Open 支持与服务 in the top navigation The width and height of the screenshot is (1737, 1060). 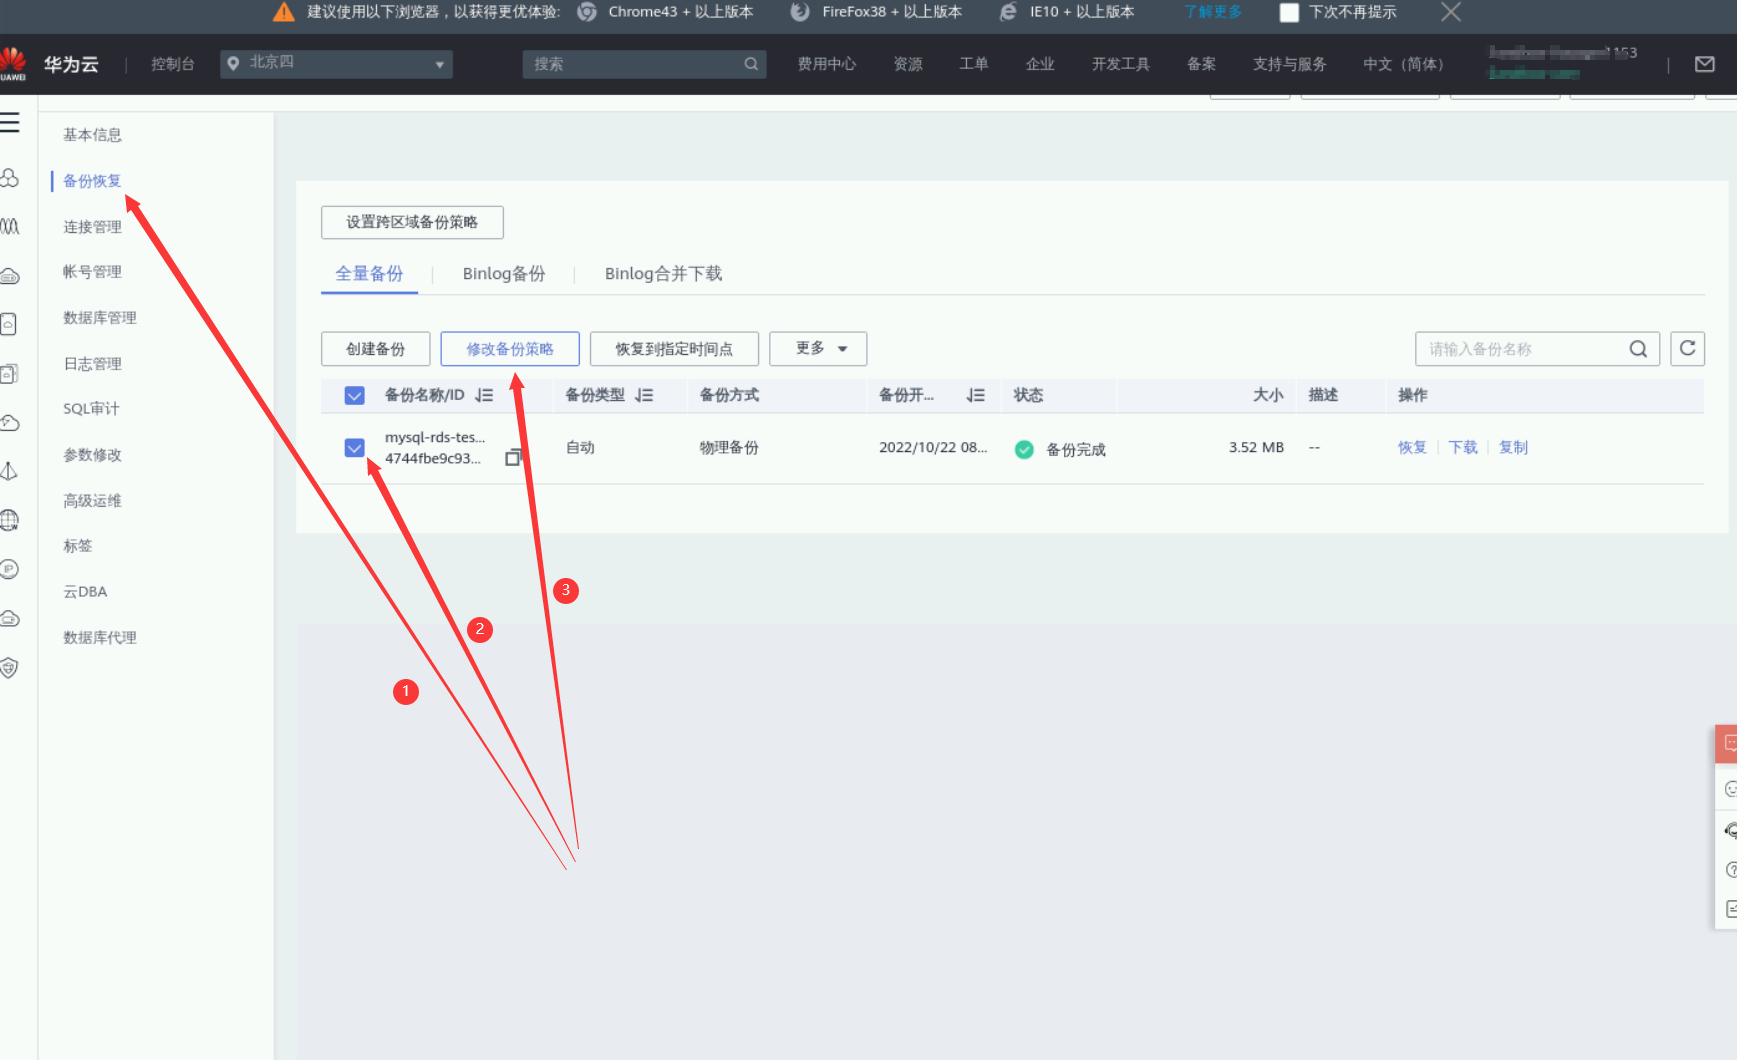point(1290,64)
